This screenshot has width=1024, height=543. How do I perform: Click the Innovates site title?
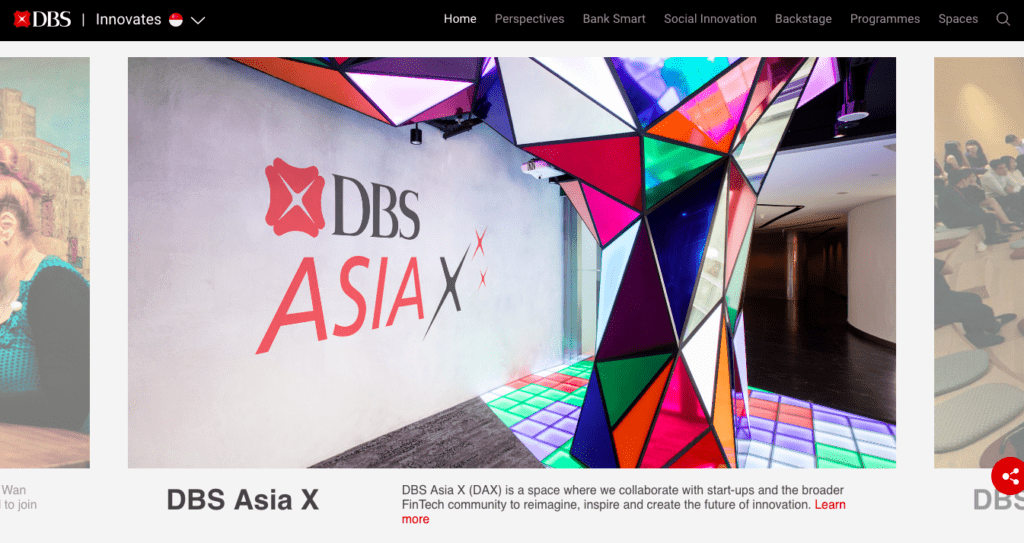tap(129, 20)
